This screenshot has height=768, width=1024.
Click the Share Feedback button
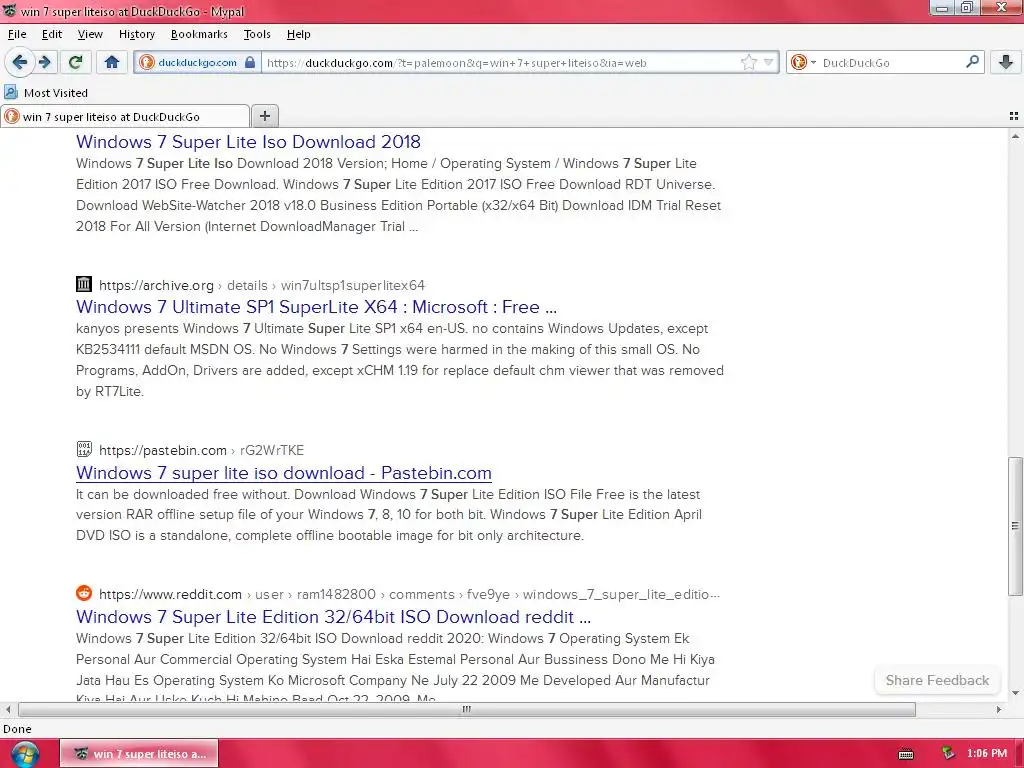937,680
